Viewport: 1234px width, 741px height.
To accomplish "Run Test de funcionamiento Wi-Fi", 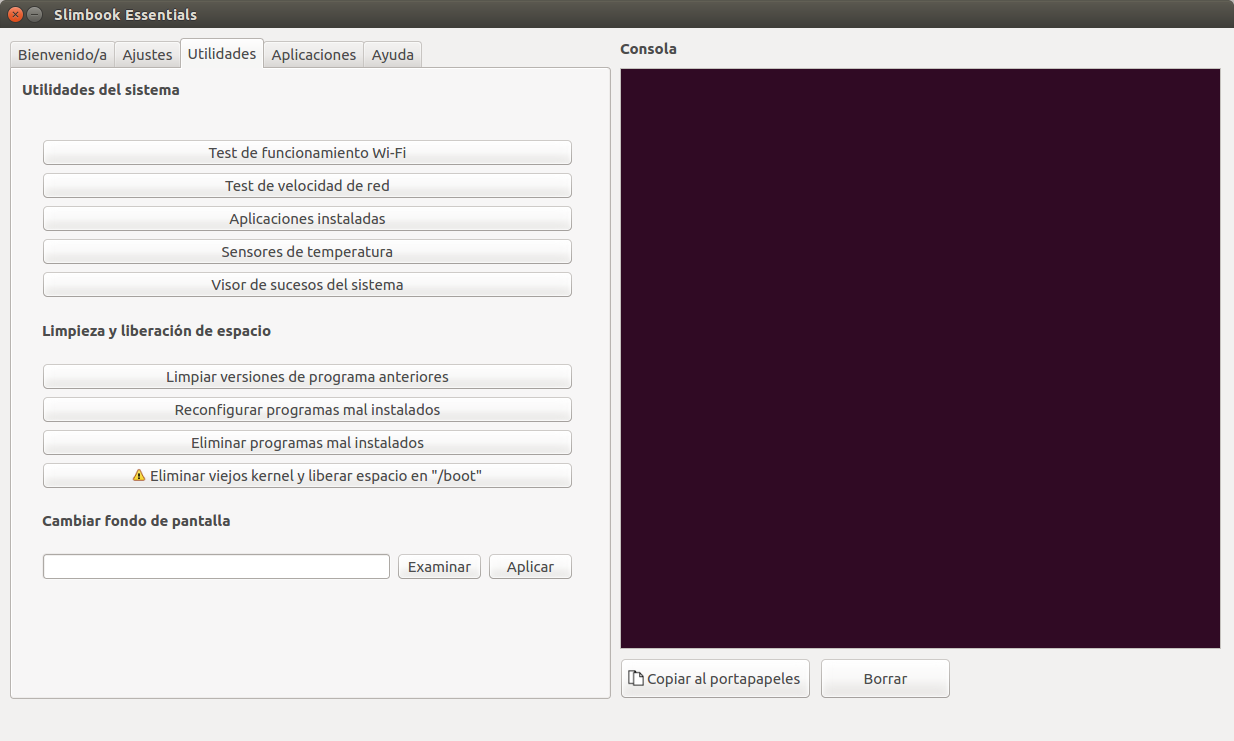I will (307, 153).
